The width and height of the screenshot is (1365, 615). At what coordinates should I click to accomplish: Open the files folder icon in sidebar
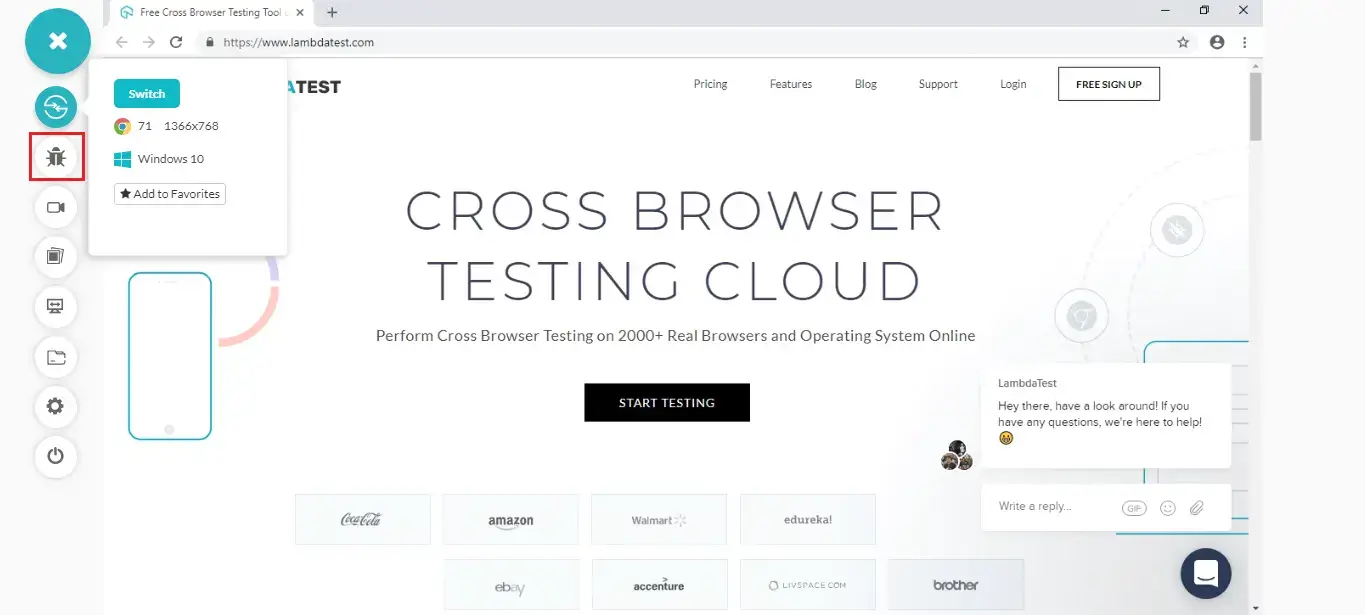pyautogui.click(x=56, y=357)
